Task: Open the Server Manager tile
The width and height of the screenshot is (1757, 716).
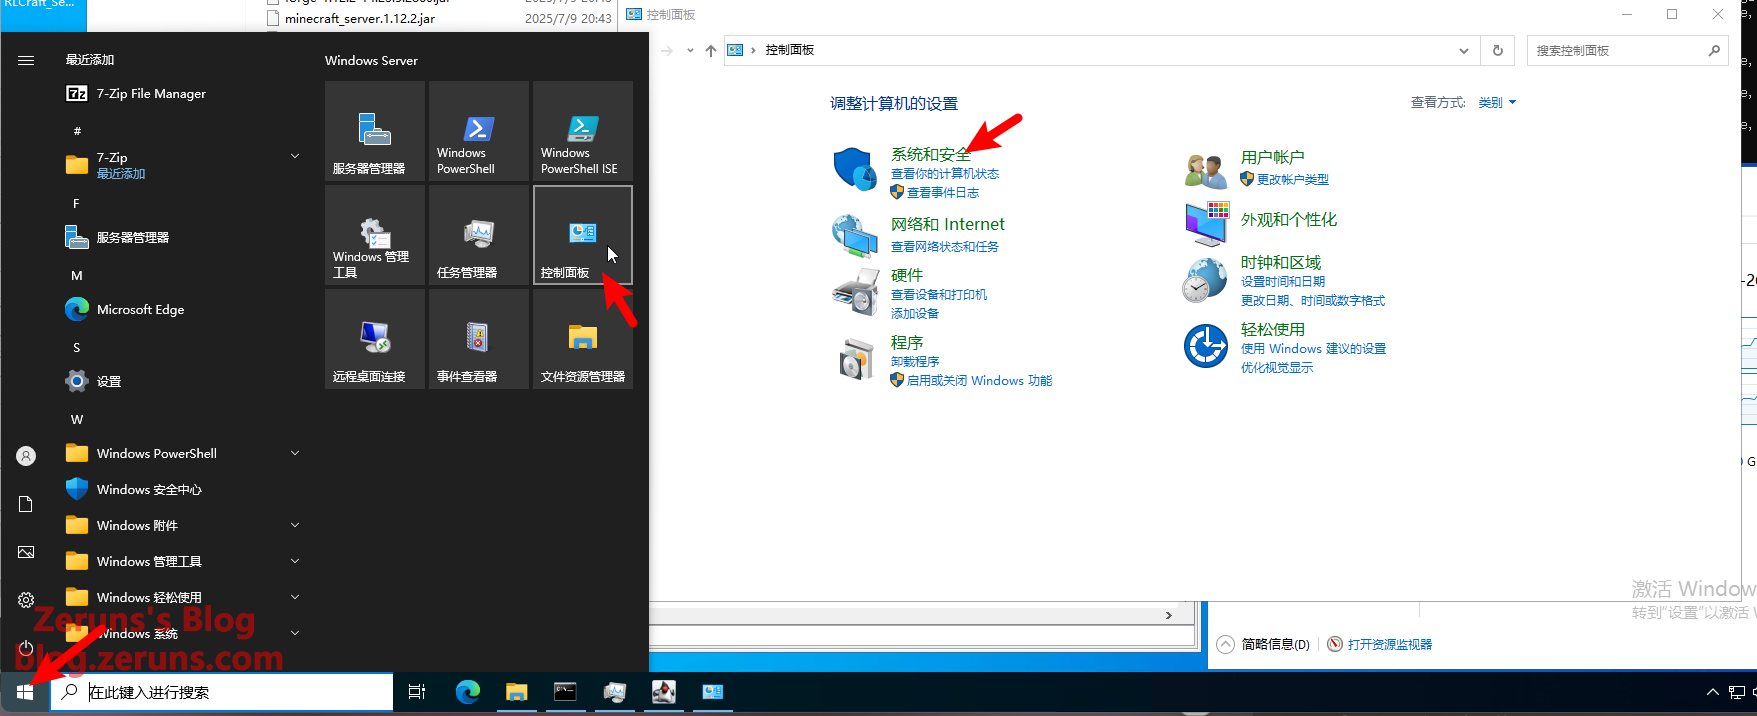Action: (375, 131)
